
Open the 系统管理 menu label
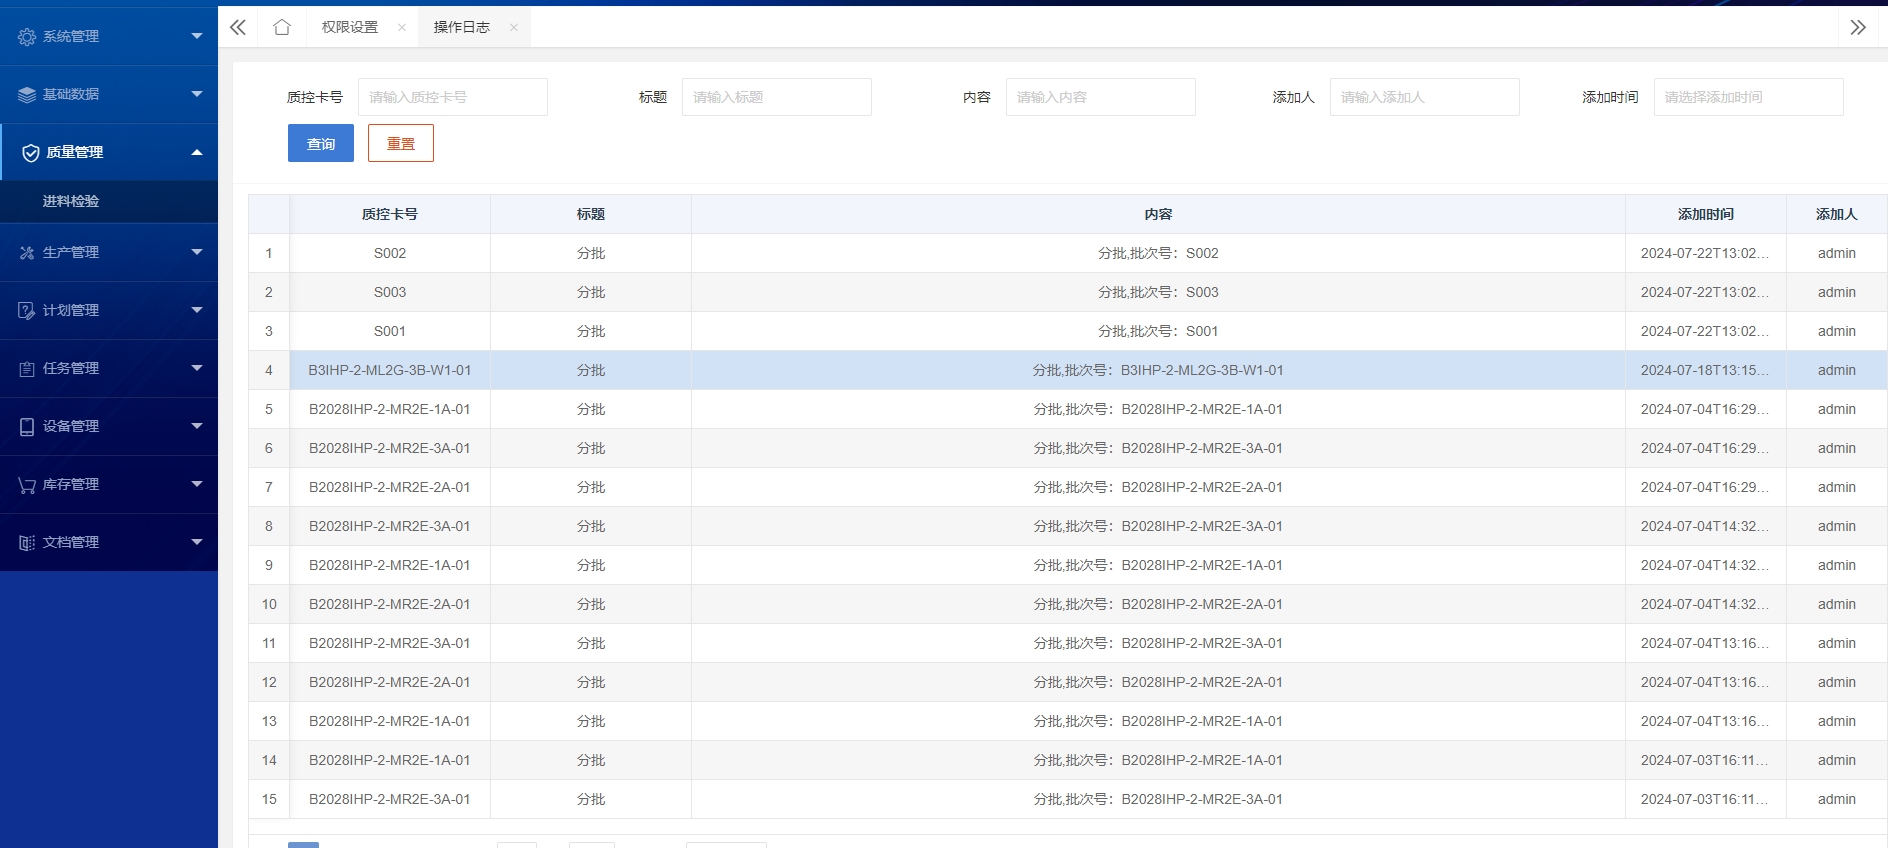coord(71,36)
